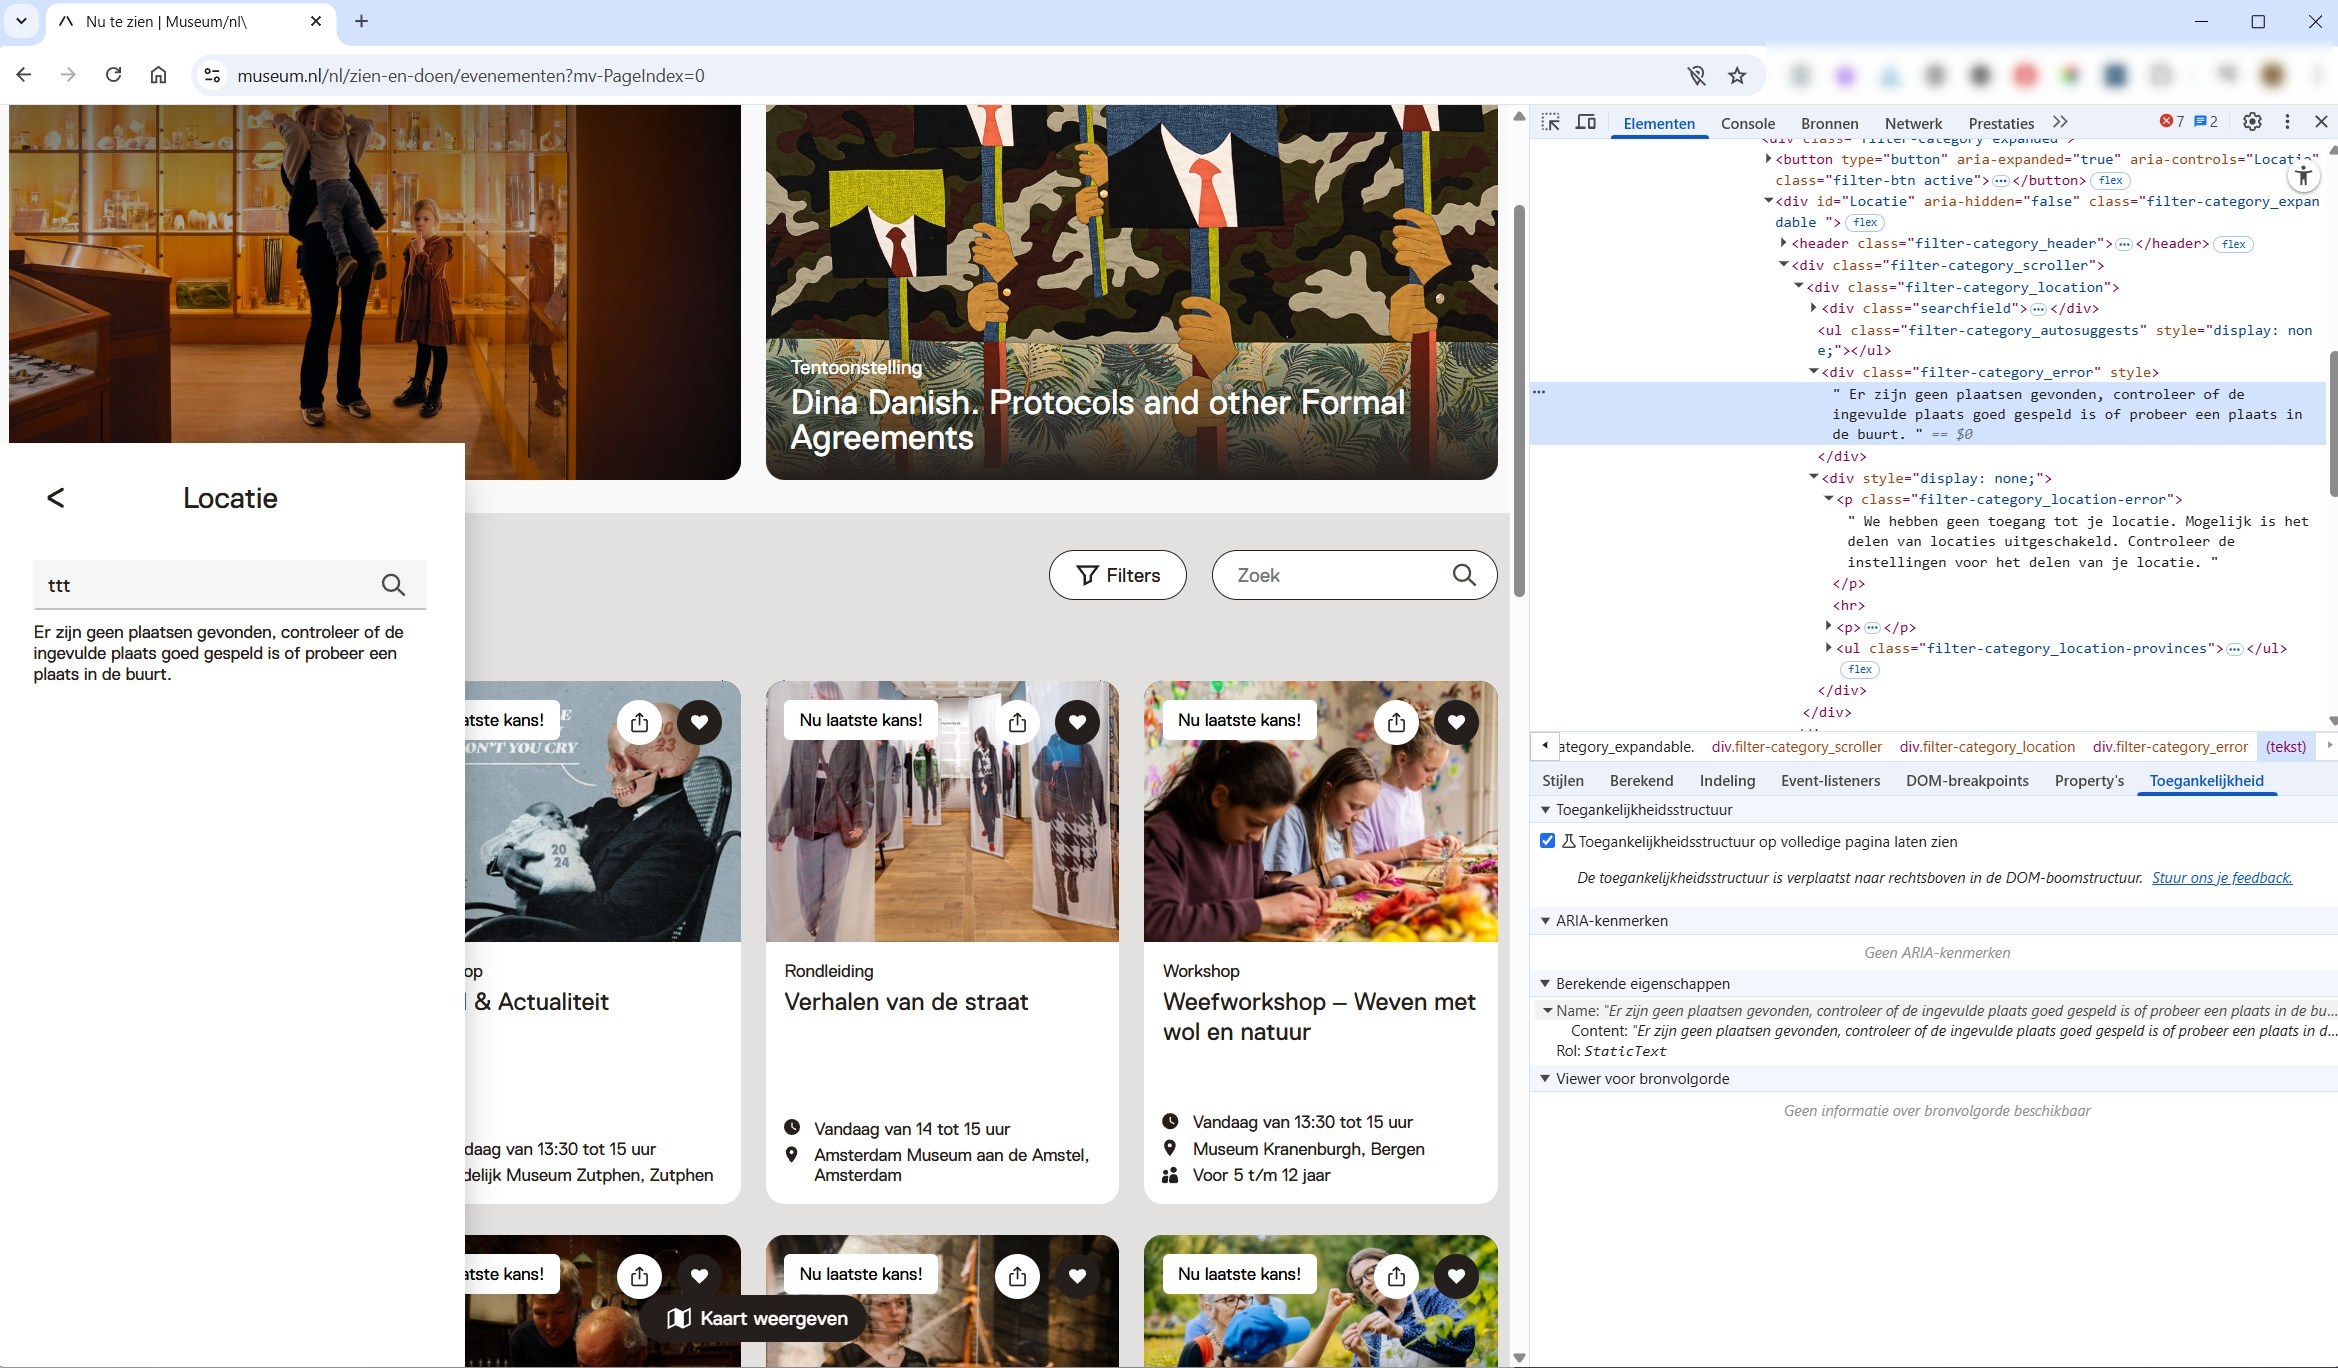Open the DOM-breakpoints pane tab
The width and height of the screenshot is (2338, 1368).
[1967, 781]
